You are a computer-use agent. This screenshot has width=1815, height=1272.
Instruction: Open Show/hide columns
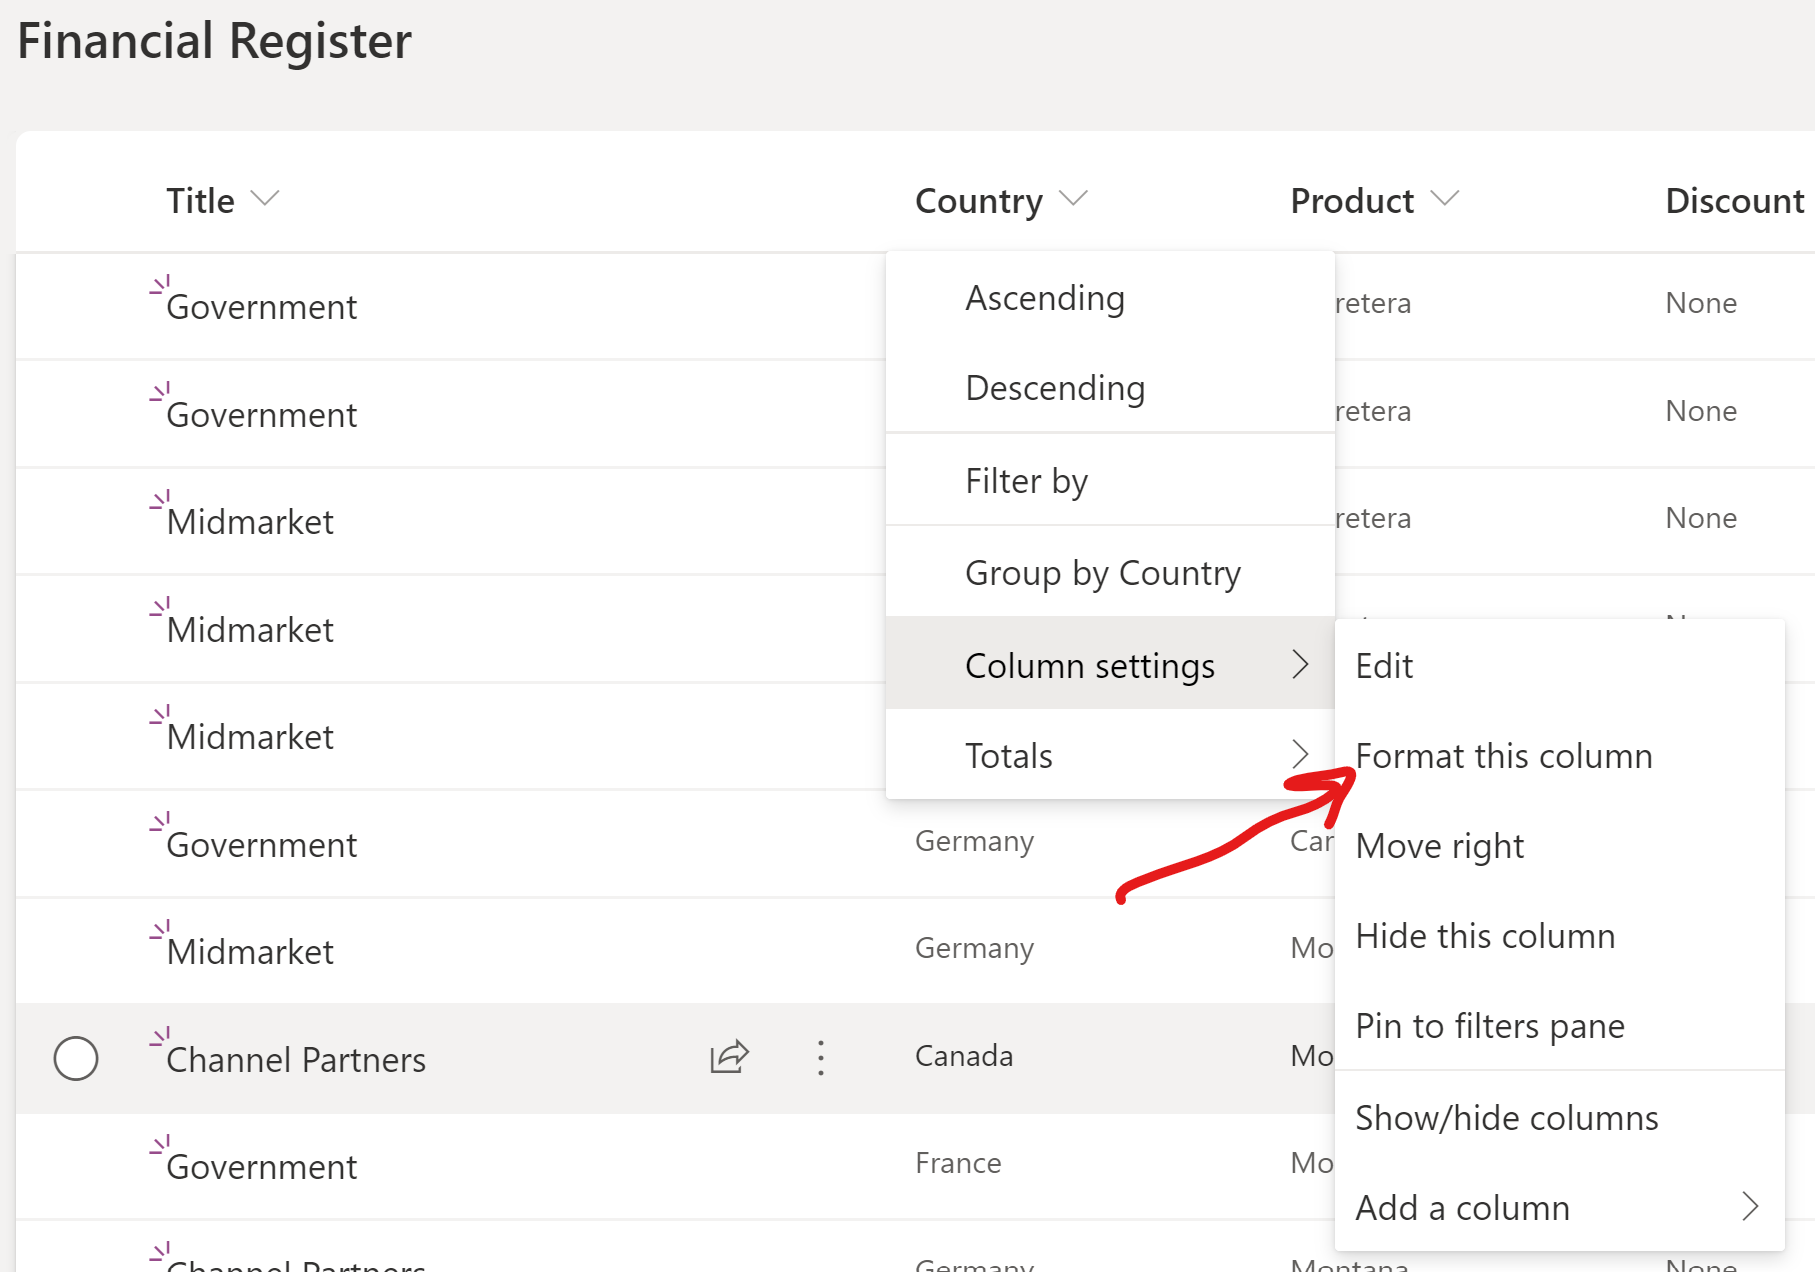[1506, 1117]
